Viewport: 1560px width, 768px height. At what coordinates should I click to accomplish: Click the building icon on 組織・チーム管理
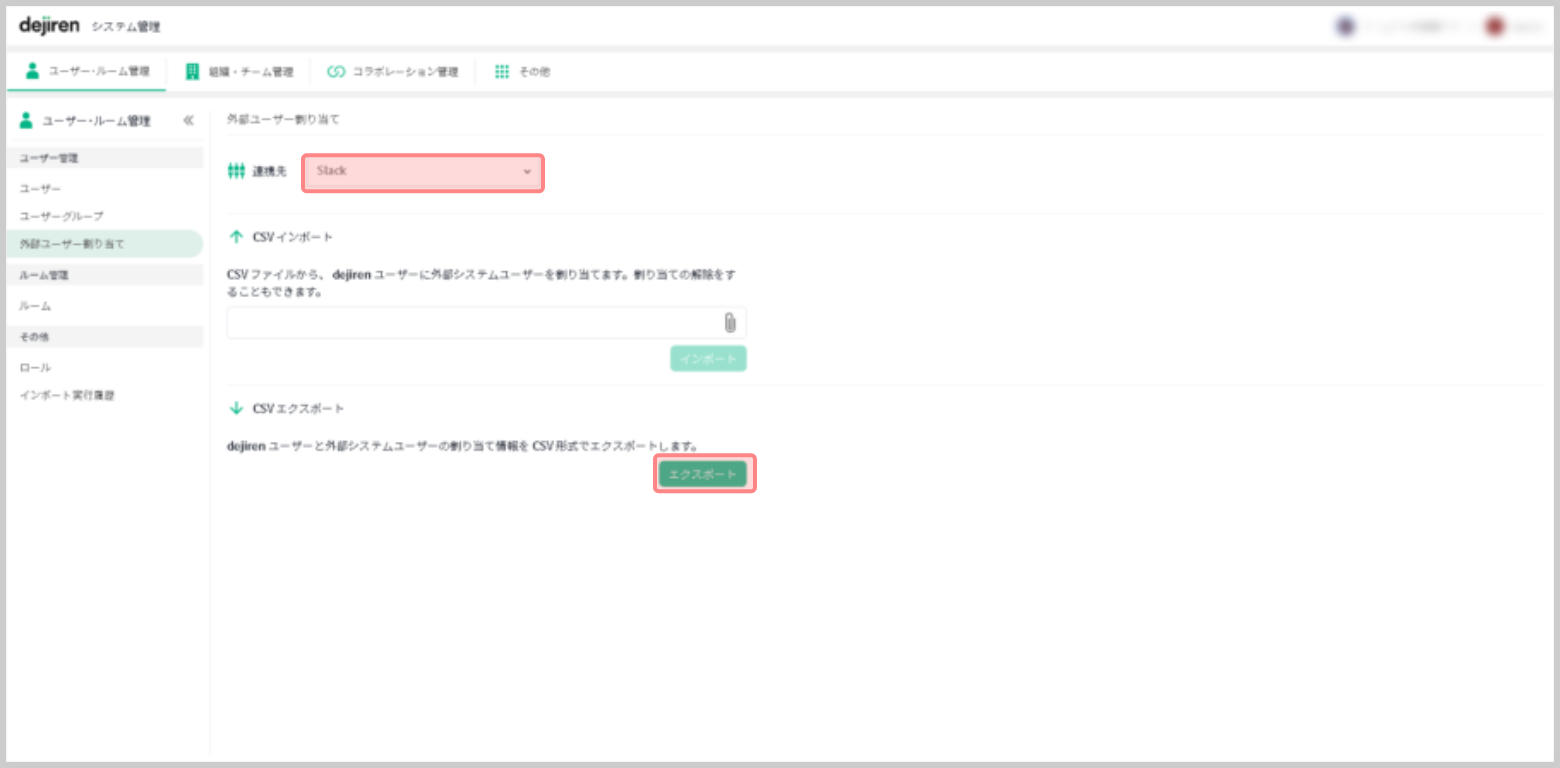pos(192,71)
